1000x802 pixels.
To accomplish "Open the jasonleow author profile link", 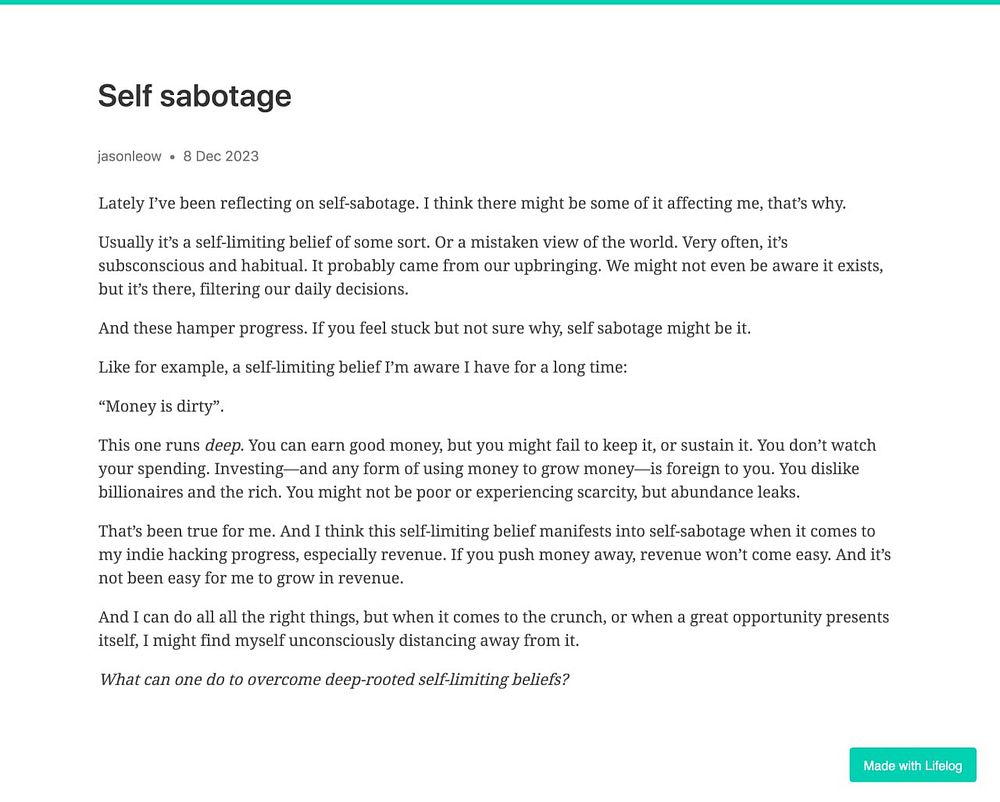I will [129, 156].
